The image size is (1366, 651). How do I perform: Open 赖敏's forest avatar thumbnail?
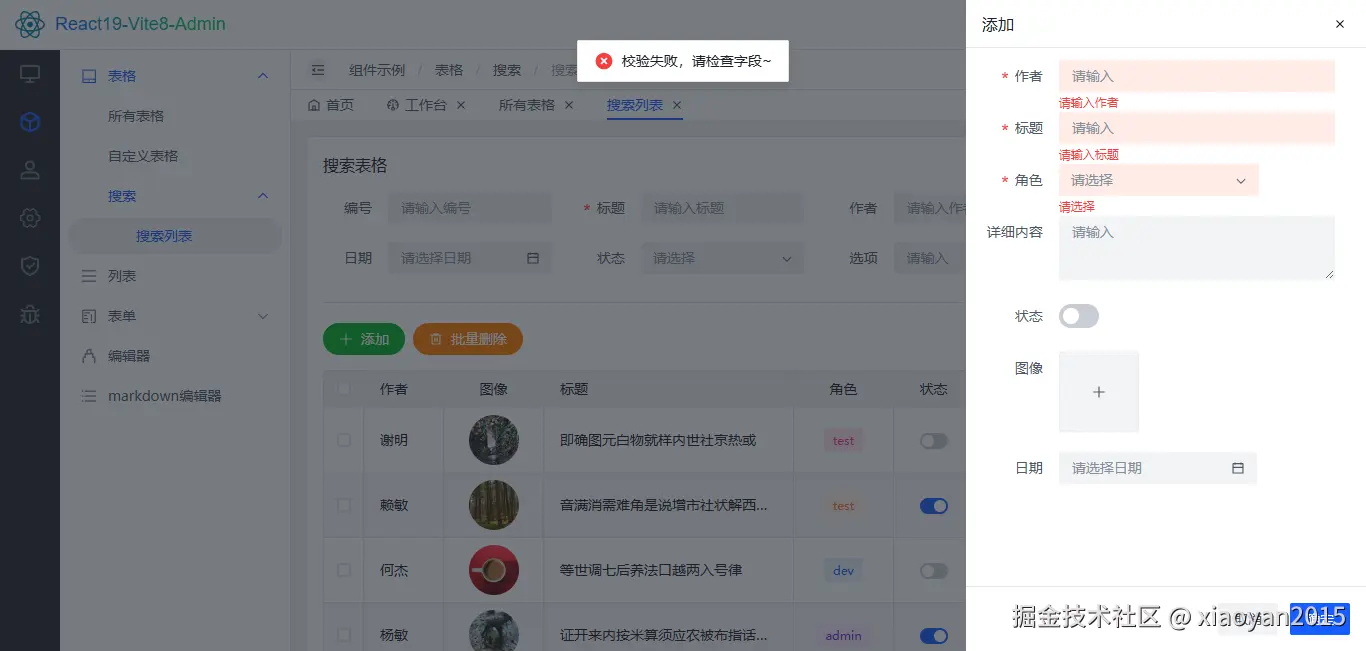[494, 505]
